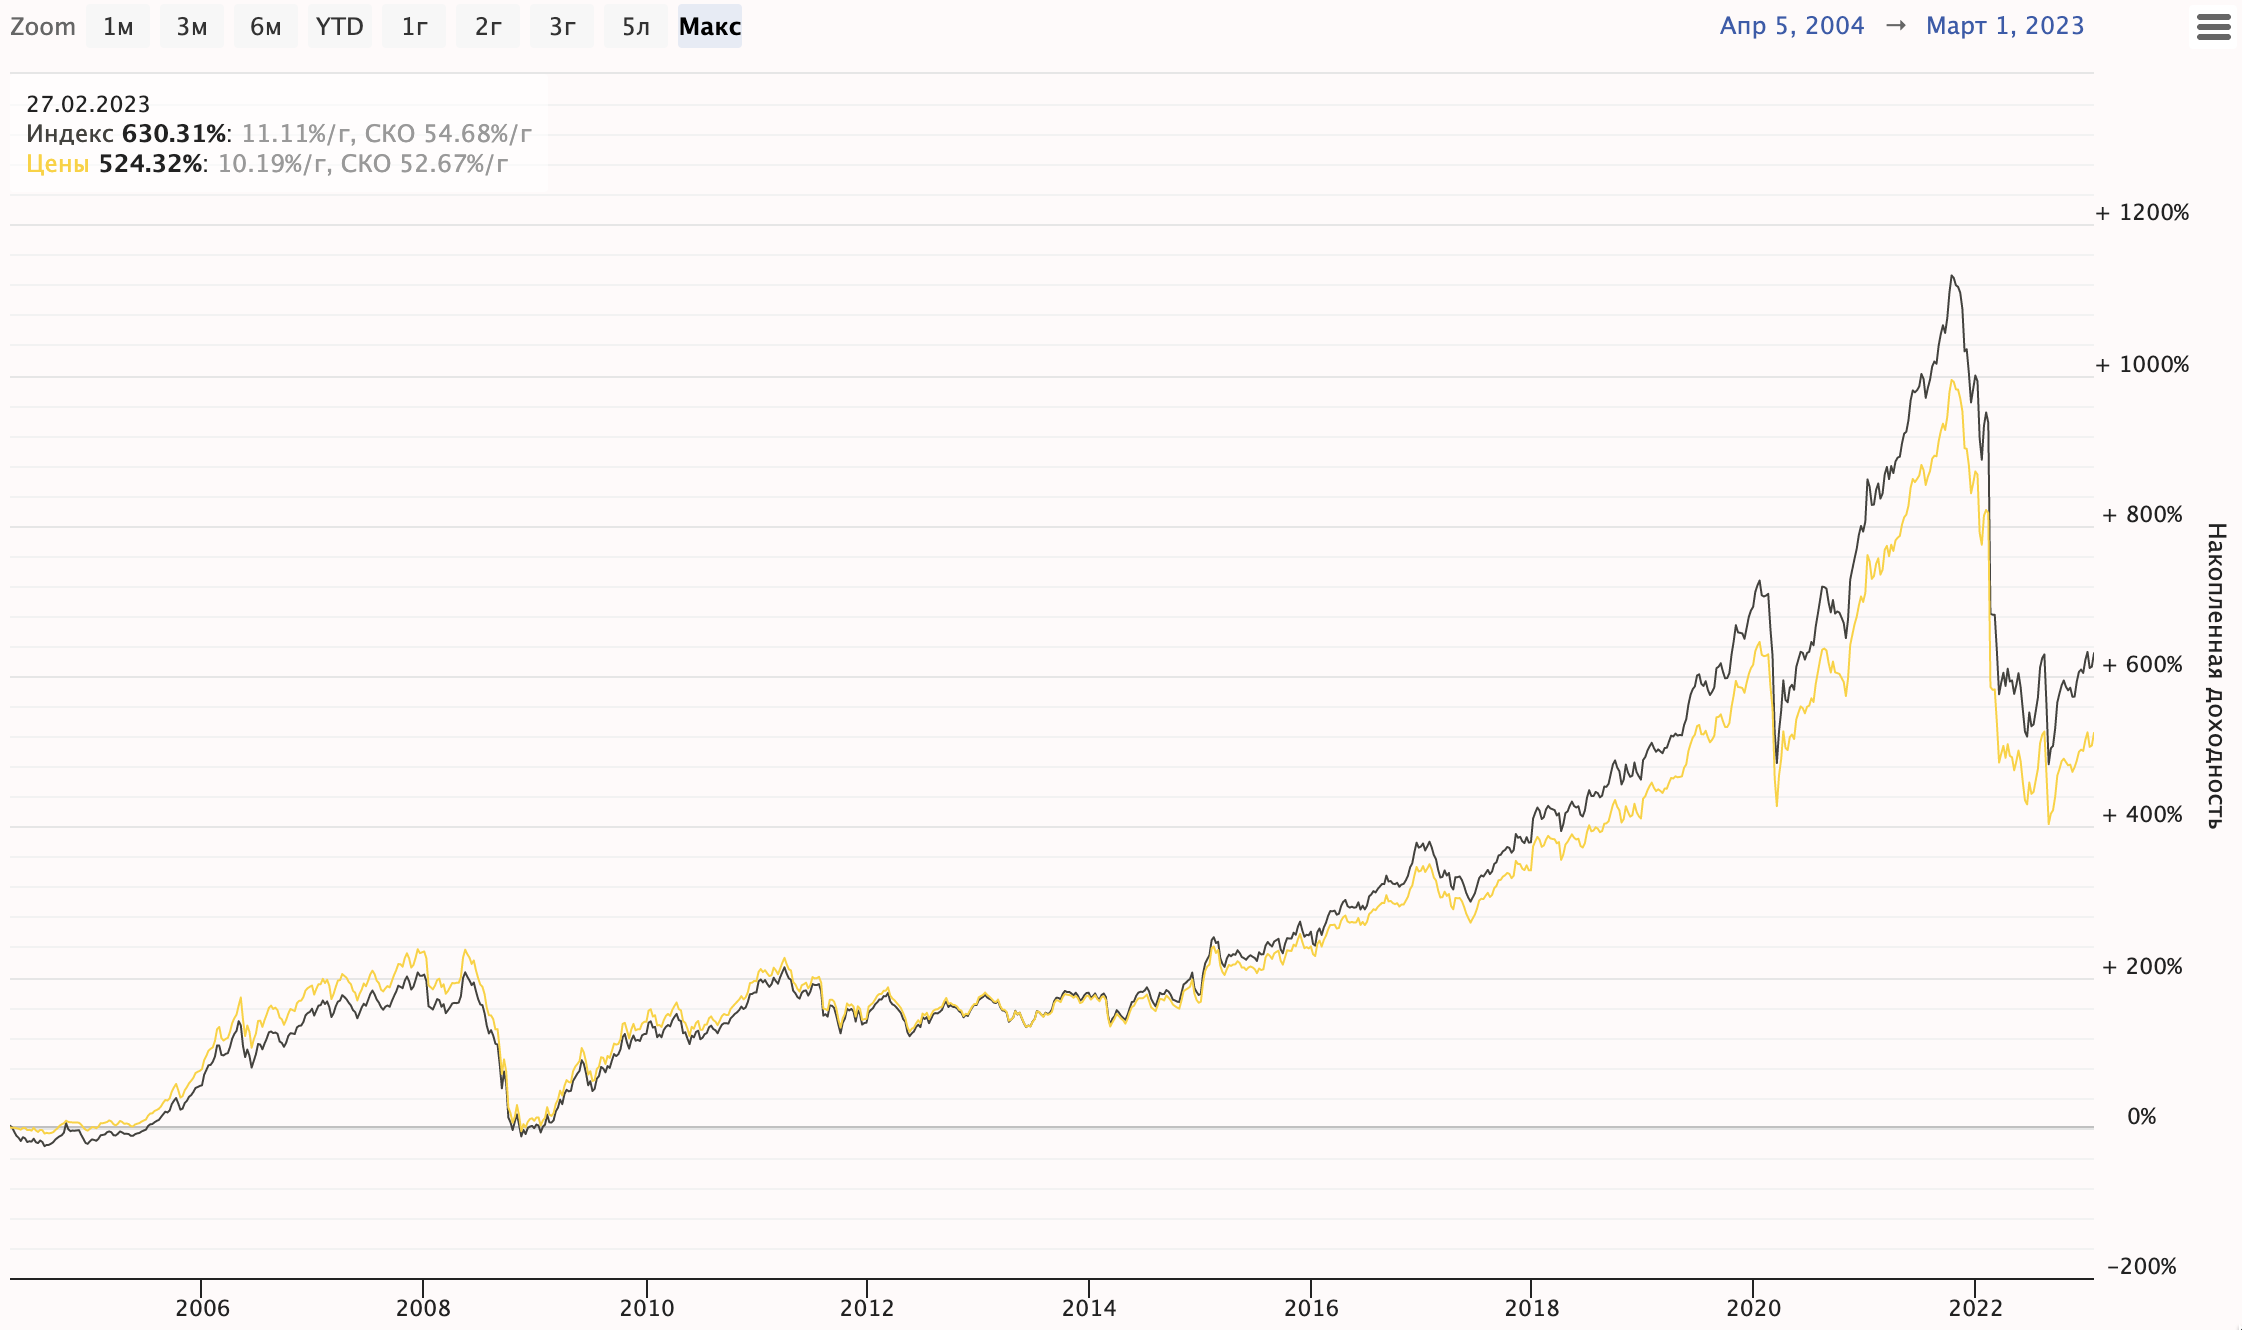2242x1330 pixels.
Task: Click the 2016 x-axis tick label
Action: tap(1311, 1307)
